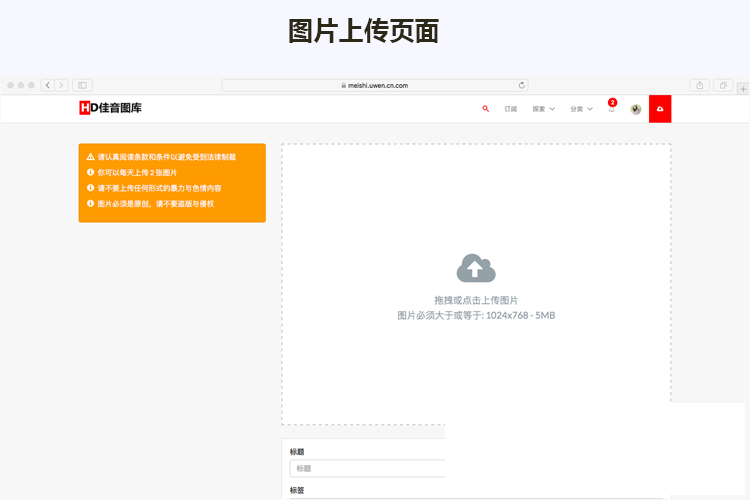The image size is (750, 500).
Task: Click the meishi.uwen.cn.com address bar
Action: 375,85
